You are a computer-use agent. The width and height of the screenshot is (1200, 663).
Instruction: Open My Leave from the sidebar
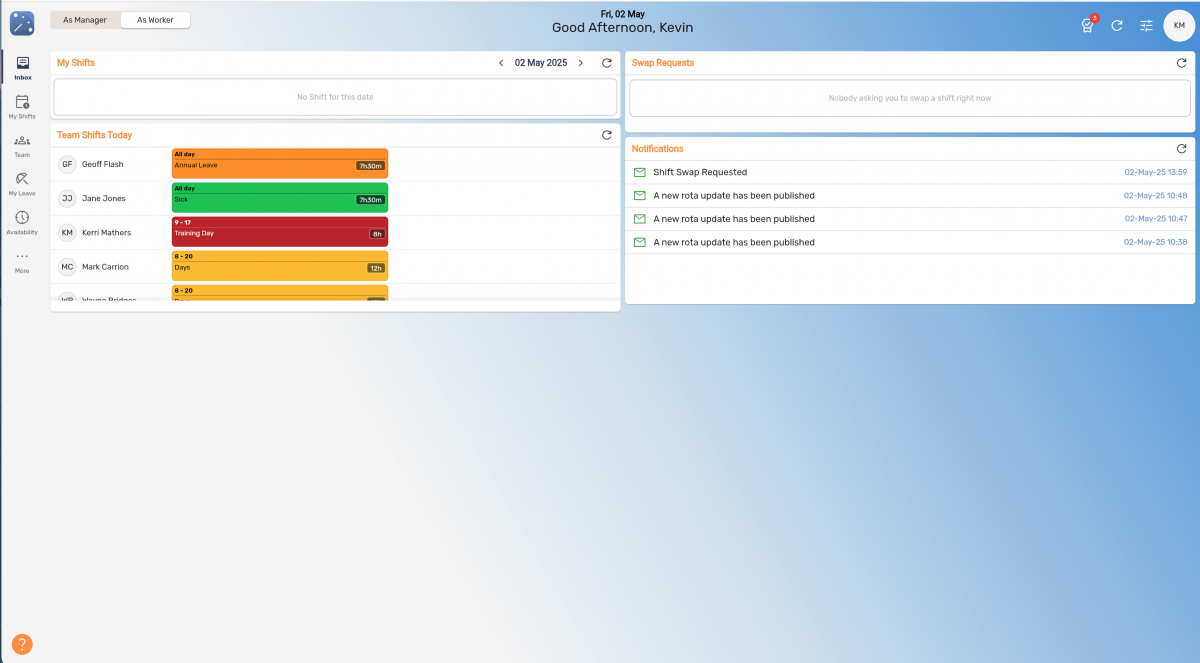(22, 183)
